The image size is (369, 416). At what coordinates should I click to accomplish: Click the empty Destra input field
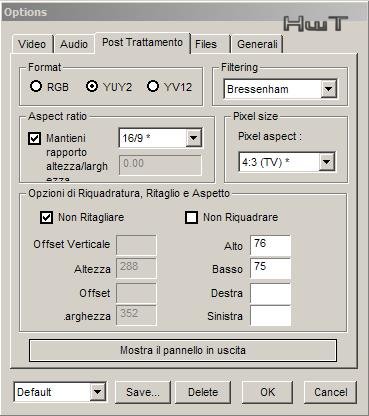(x=270, y=294)
